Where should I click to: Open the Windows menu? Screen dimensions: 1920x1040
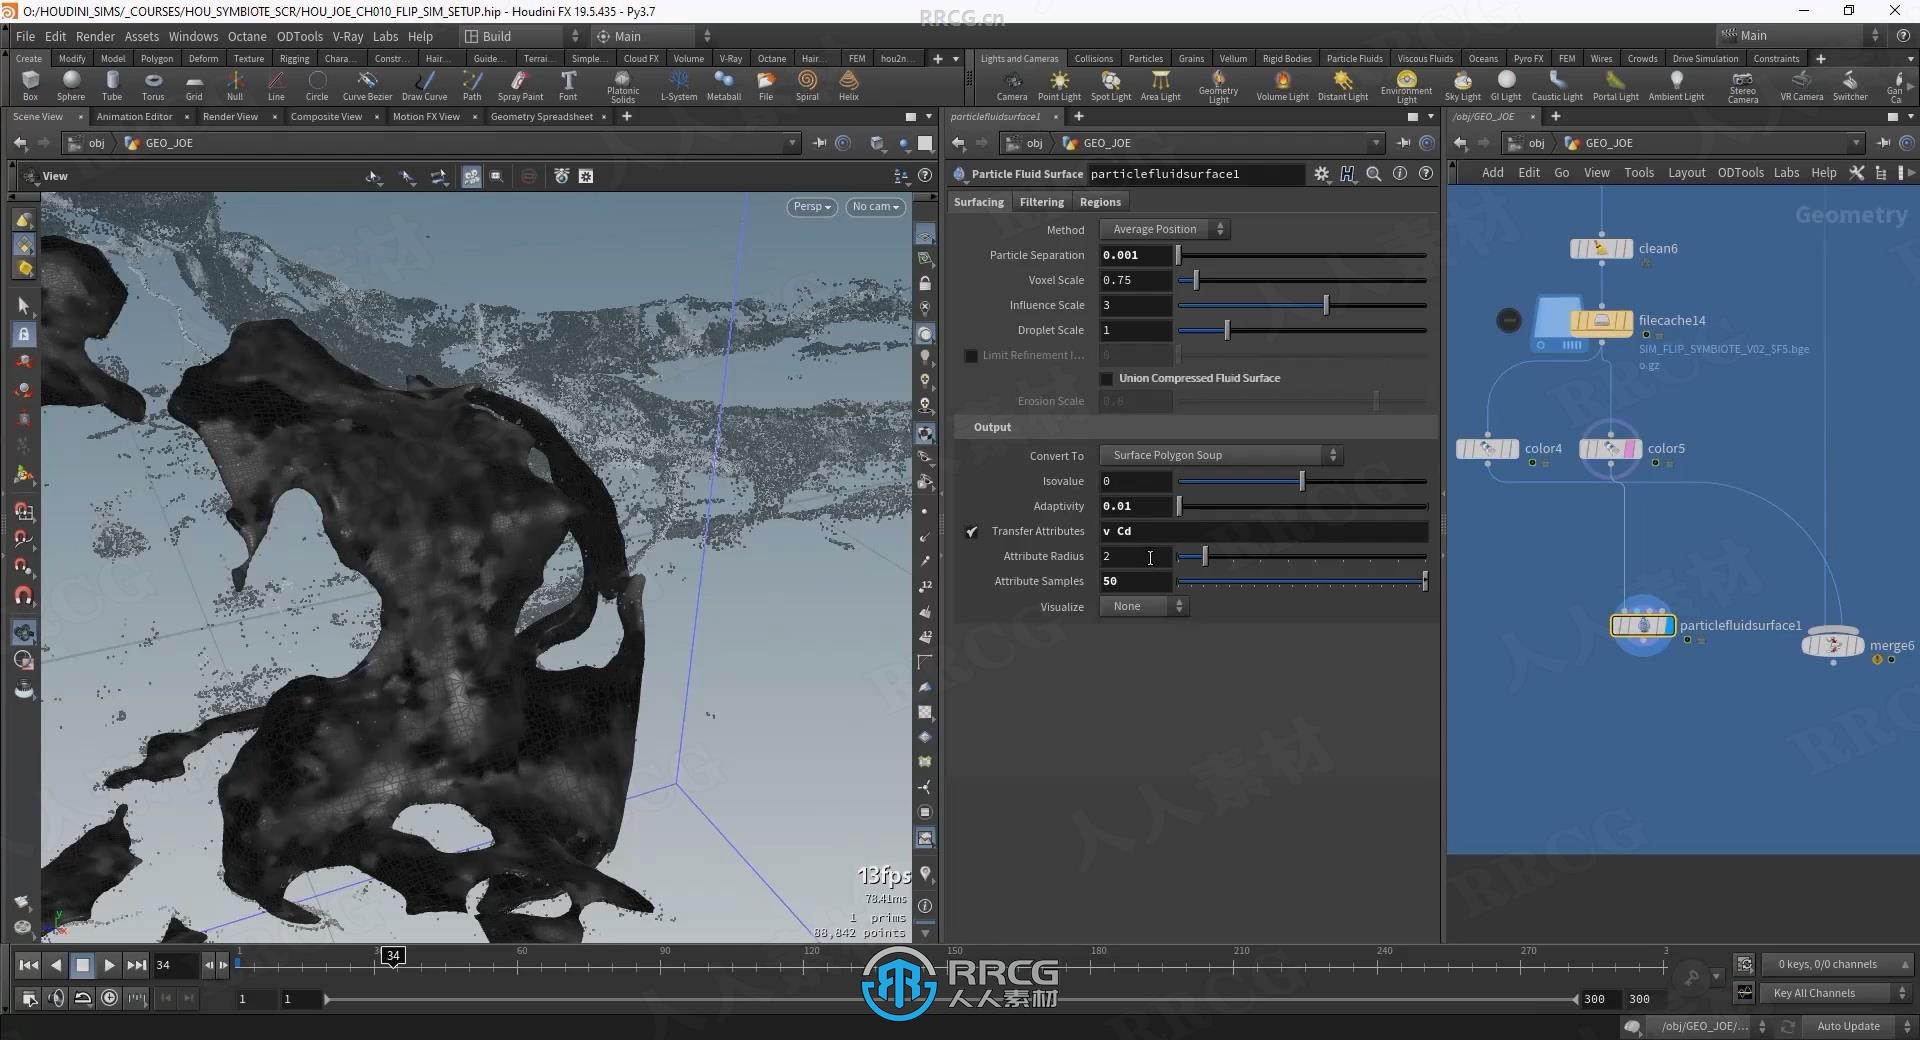(x=193, y=36)
